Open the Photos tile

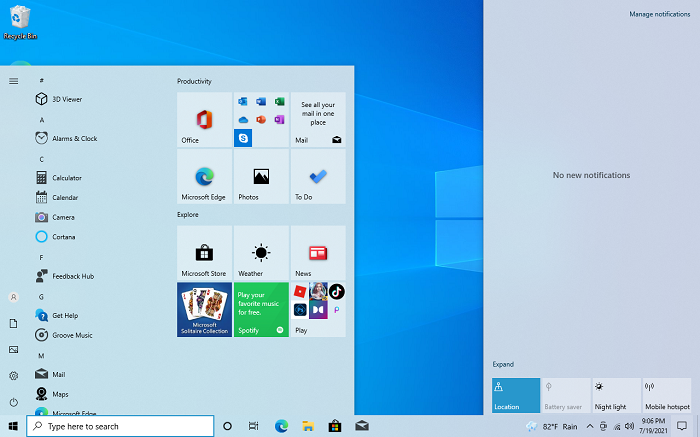pos(261,176)
